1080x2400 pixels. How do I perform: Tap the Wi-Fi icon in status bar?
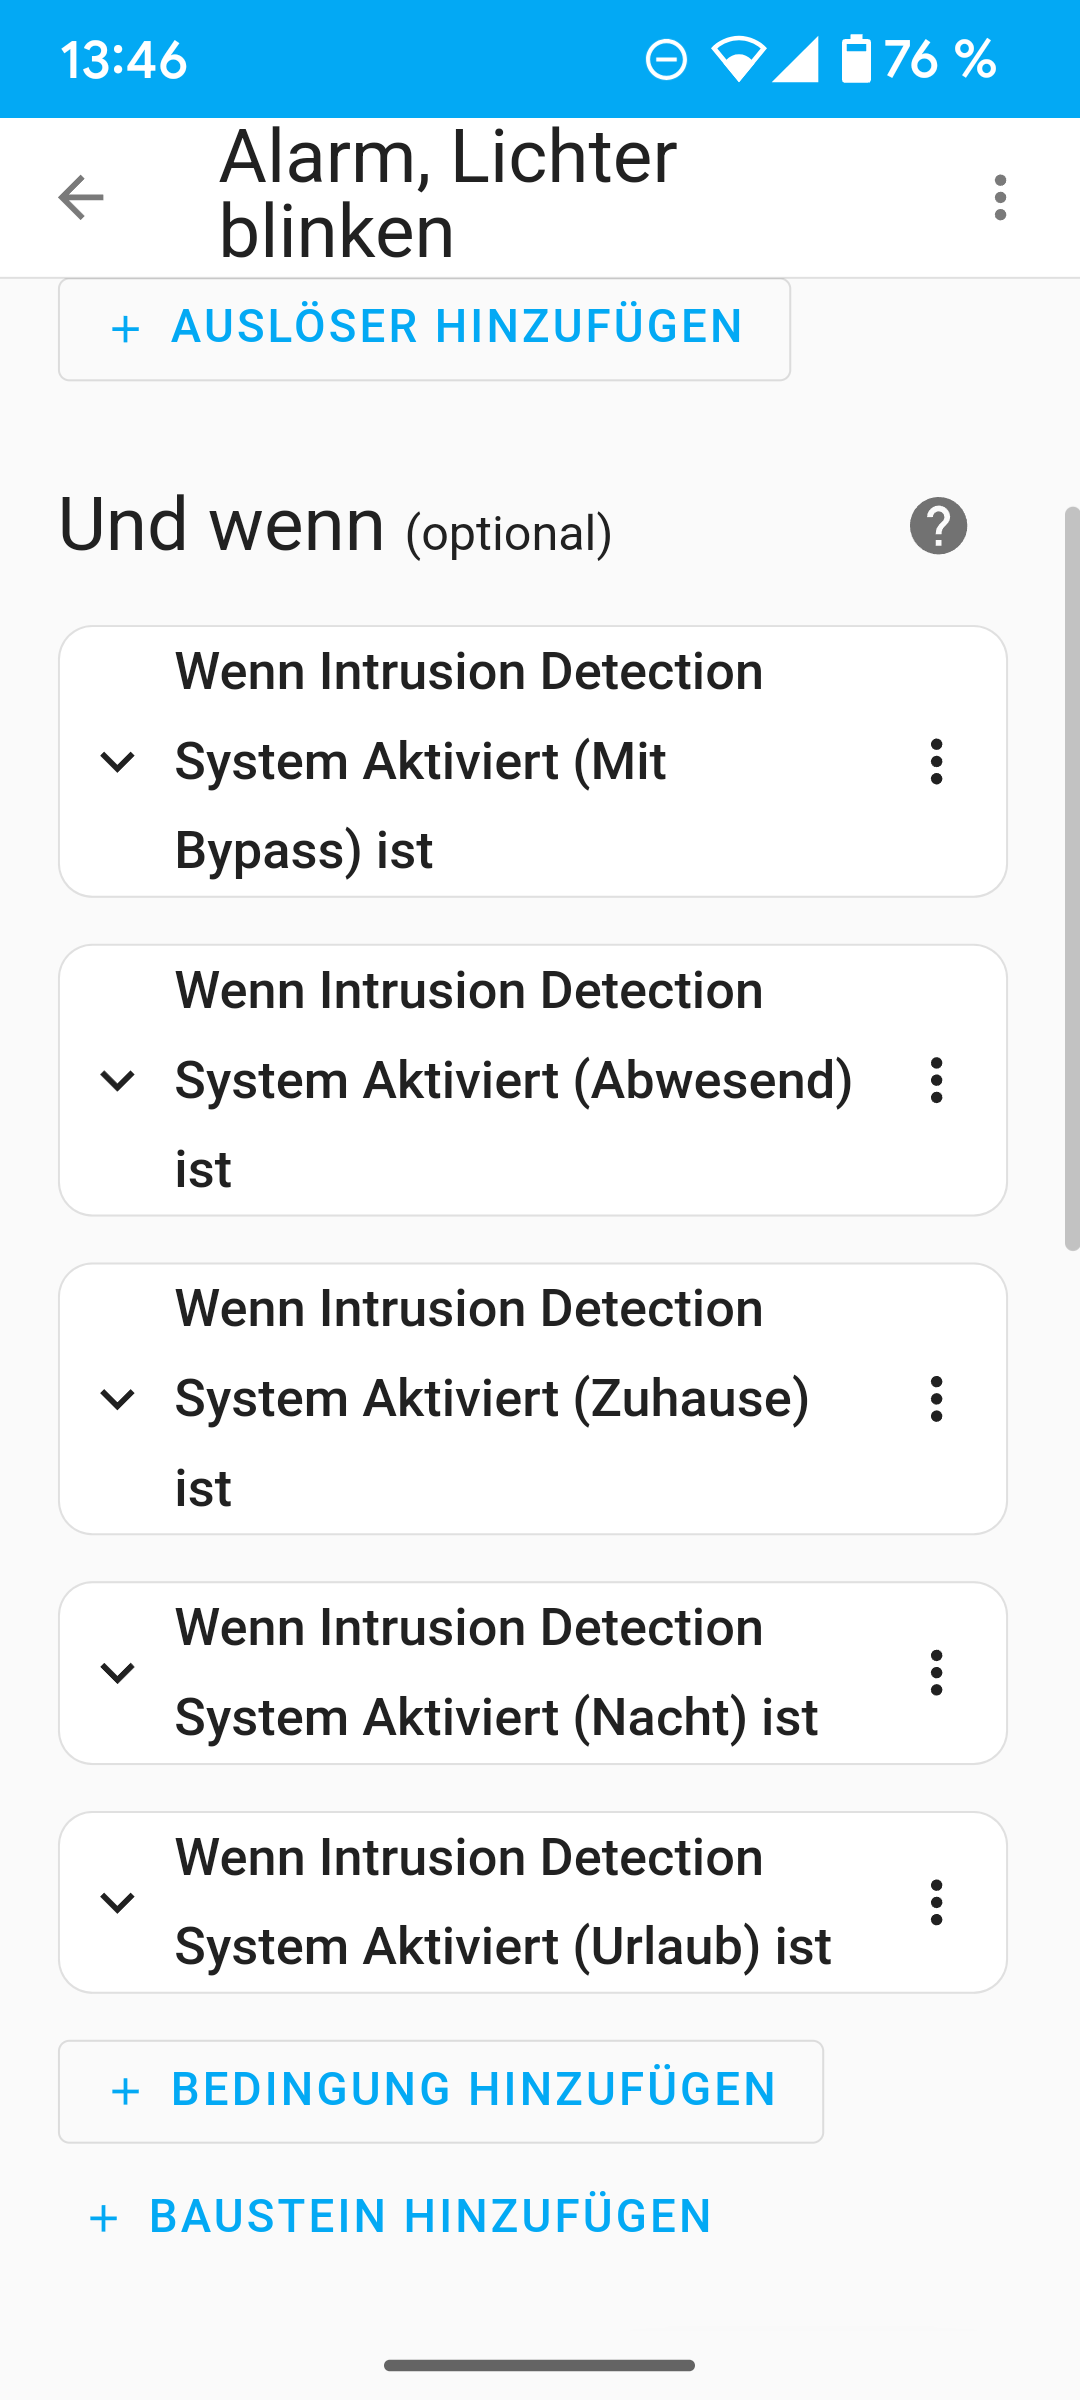(738, 59)
